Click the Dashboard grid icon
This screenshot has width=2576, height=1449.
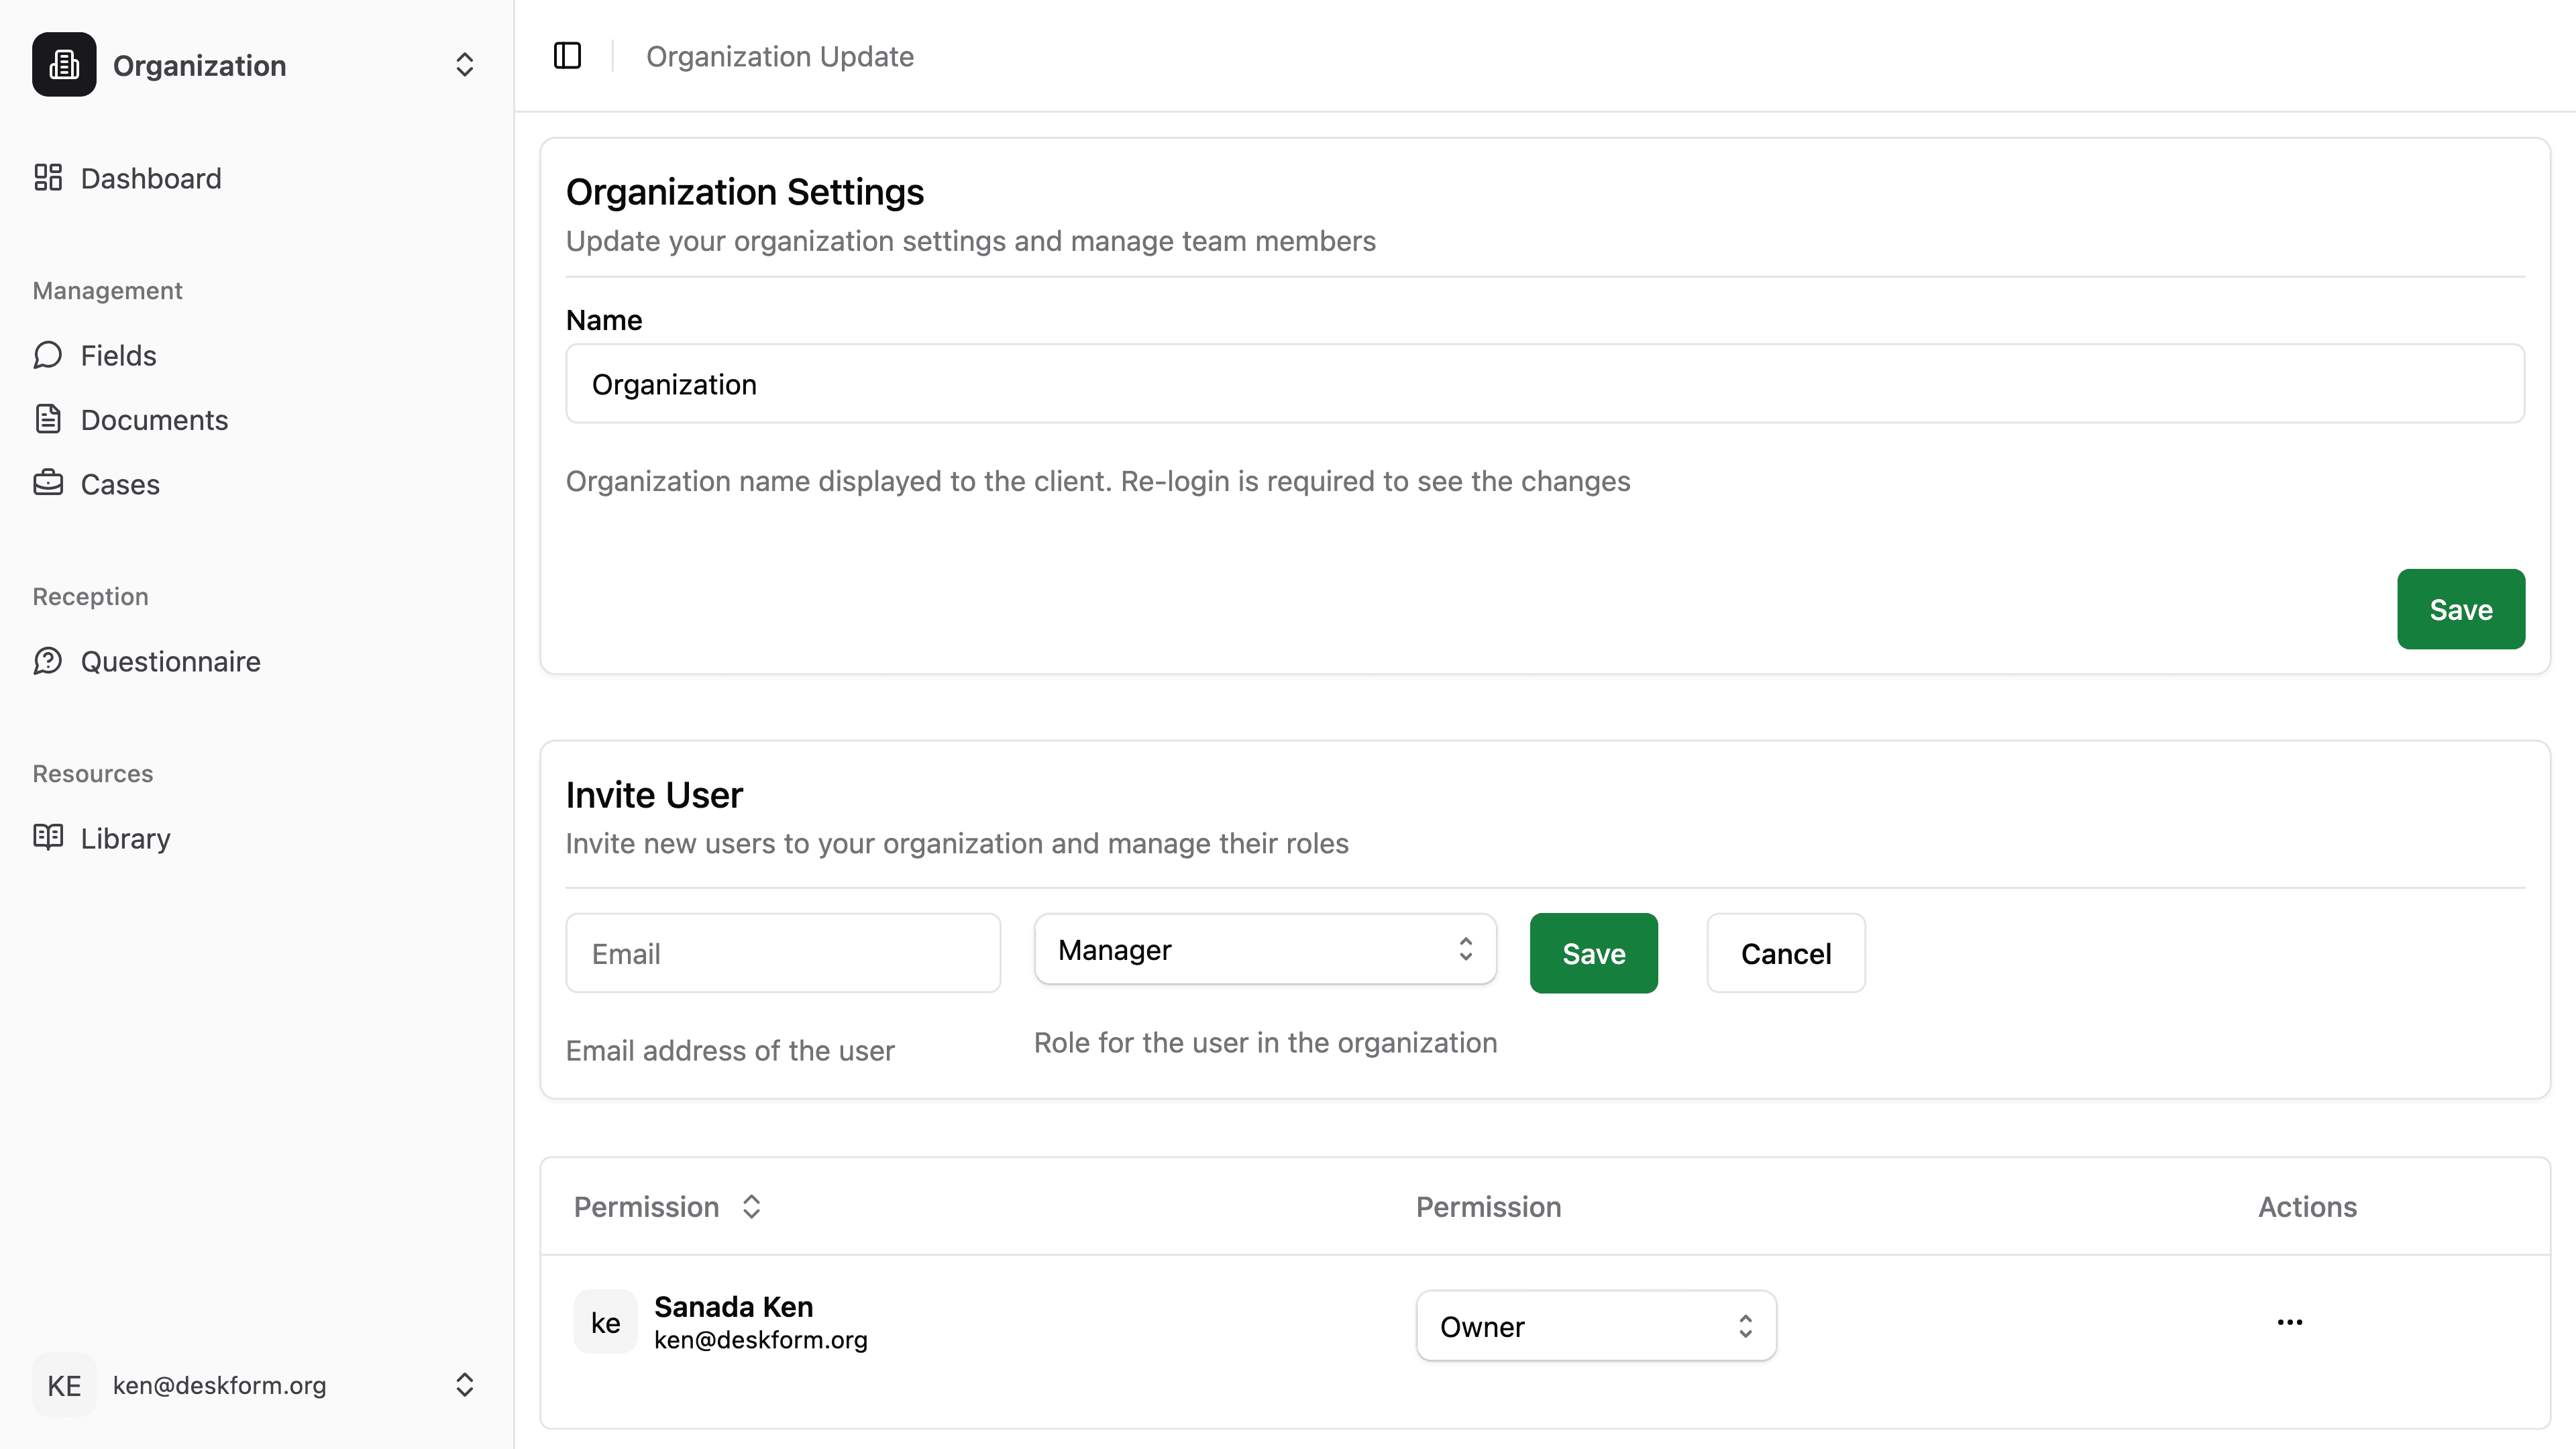(48, 178)
